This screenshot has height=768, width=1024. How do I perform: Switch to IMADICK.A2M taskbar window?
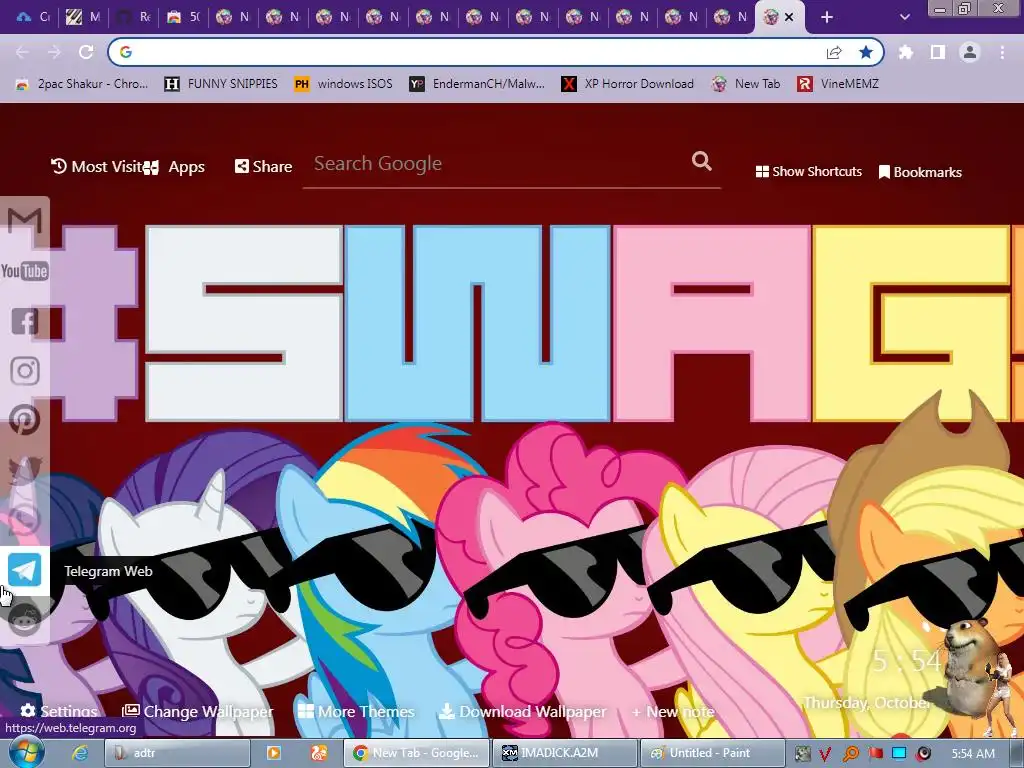click(564, 753)
